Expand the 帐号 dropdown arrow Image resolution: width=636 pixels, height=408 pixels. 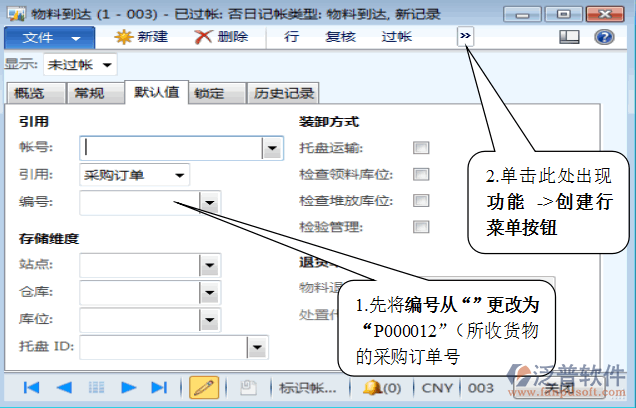(x=272, y=148)
